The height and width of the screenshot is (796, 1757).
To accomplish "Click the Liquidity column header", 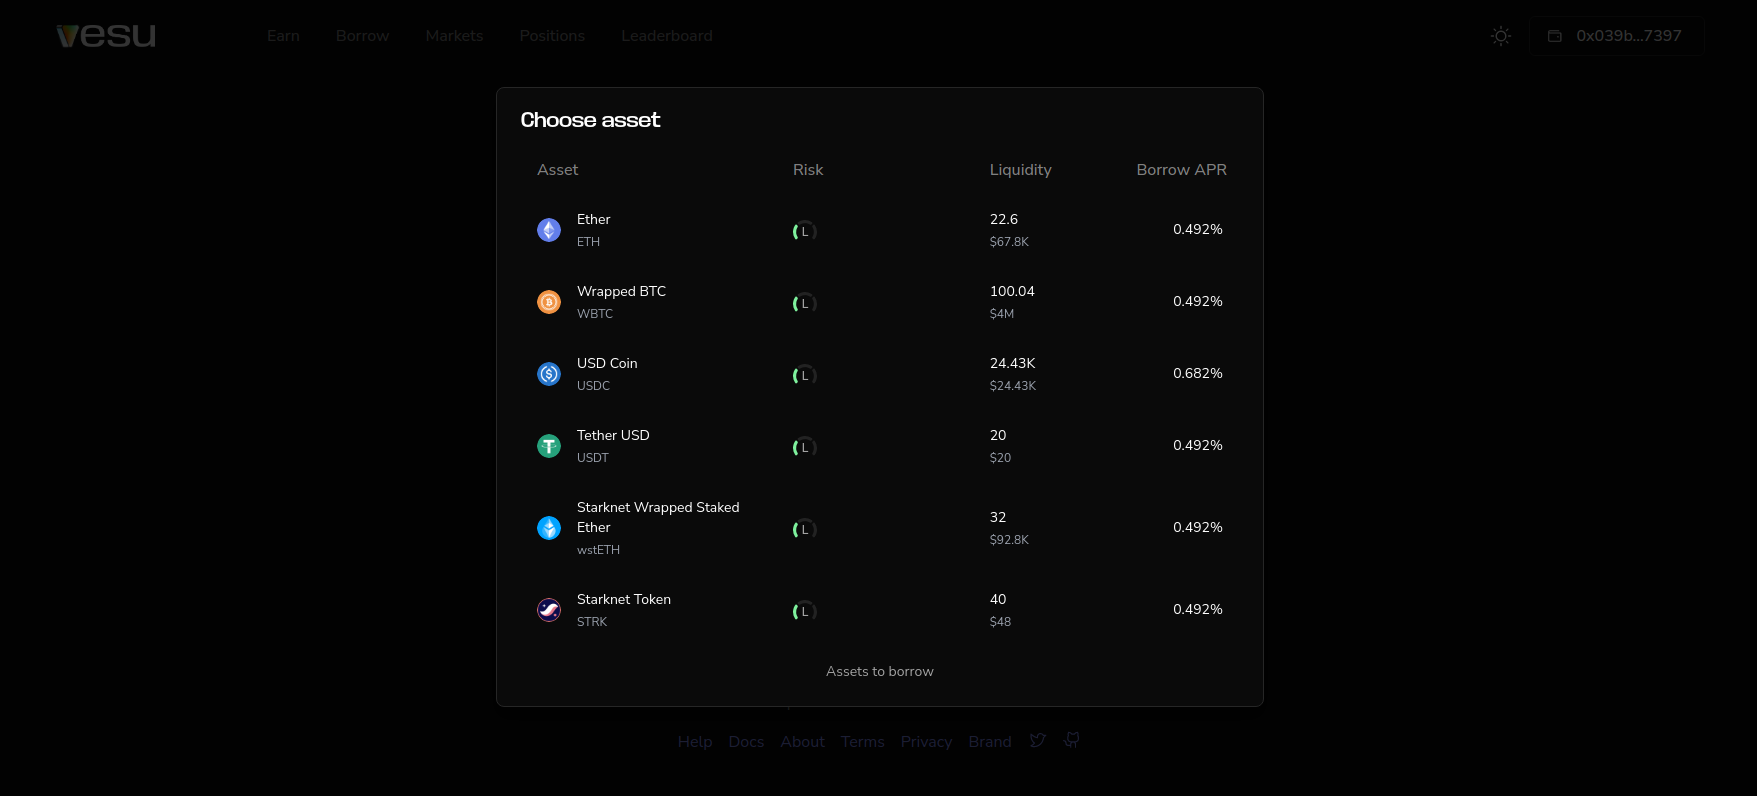I will (1020, 170).
